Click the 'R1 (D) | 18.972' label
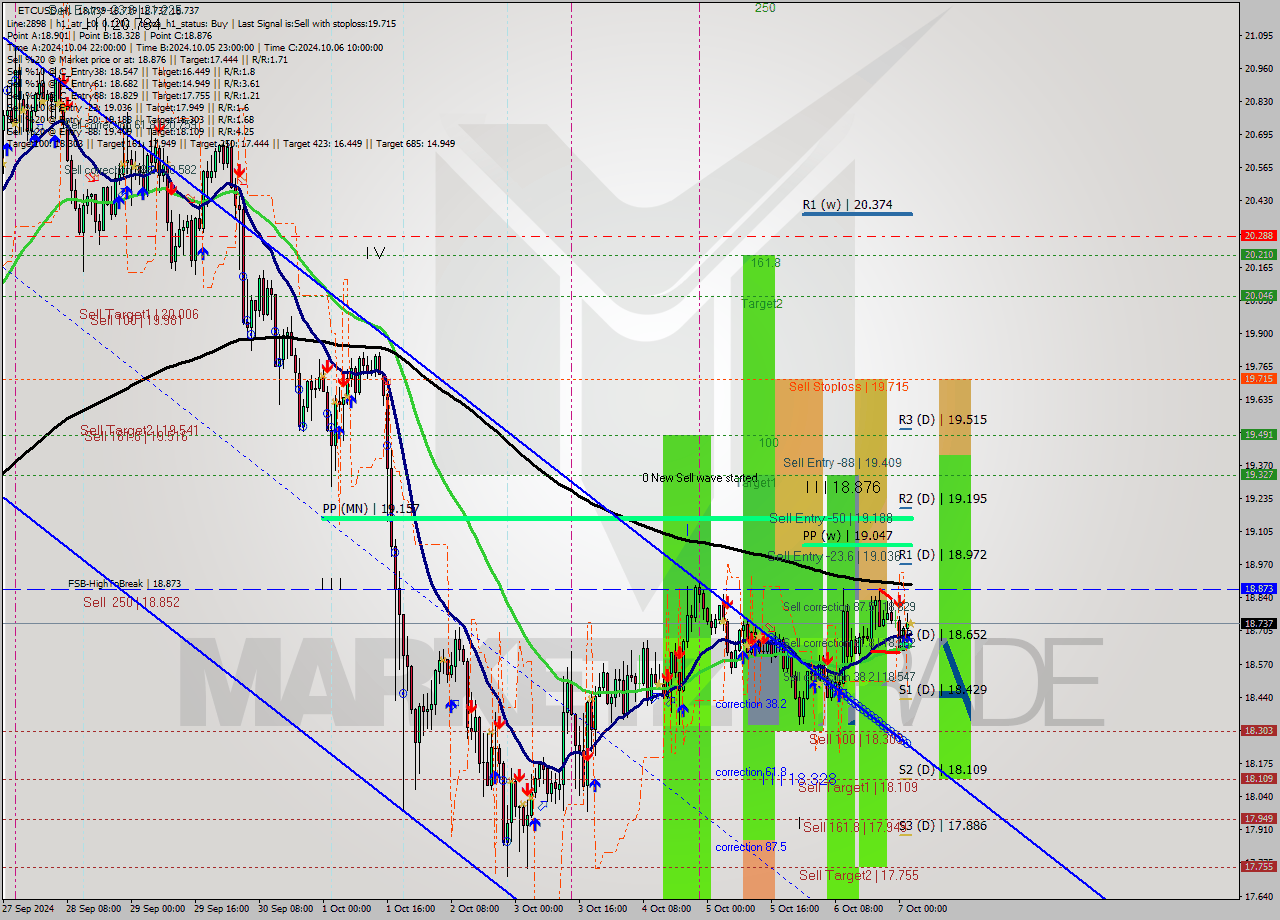1280x920 pixels. 942,554
